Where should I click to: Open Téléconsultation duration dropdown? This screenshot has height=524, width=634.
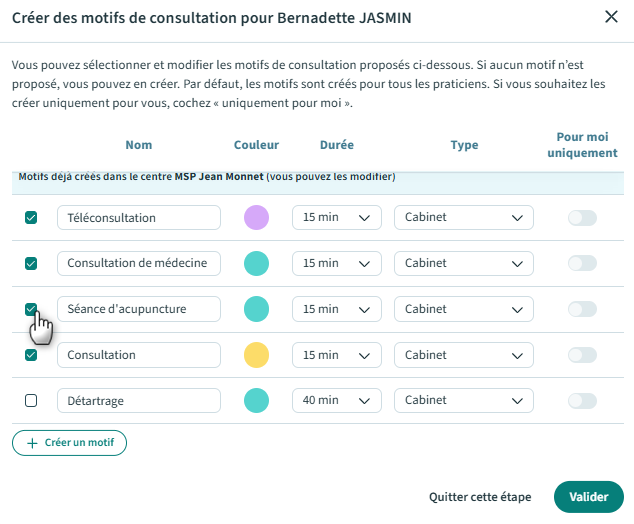(x=336, y=217)
